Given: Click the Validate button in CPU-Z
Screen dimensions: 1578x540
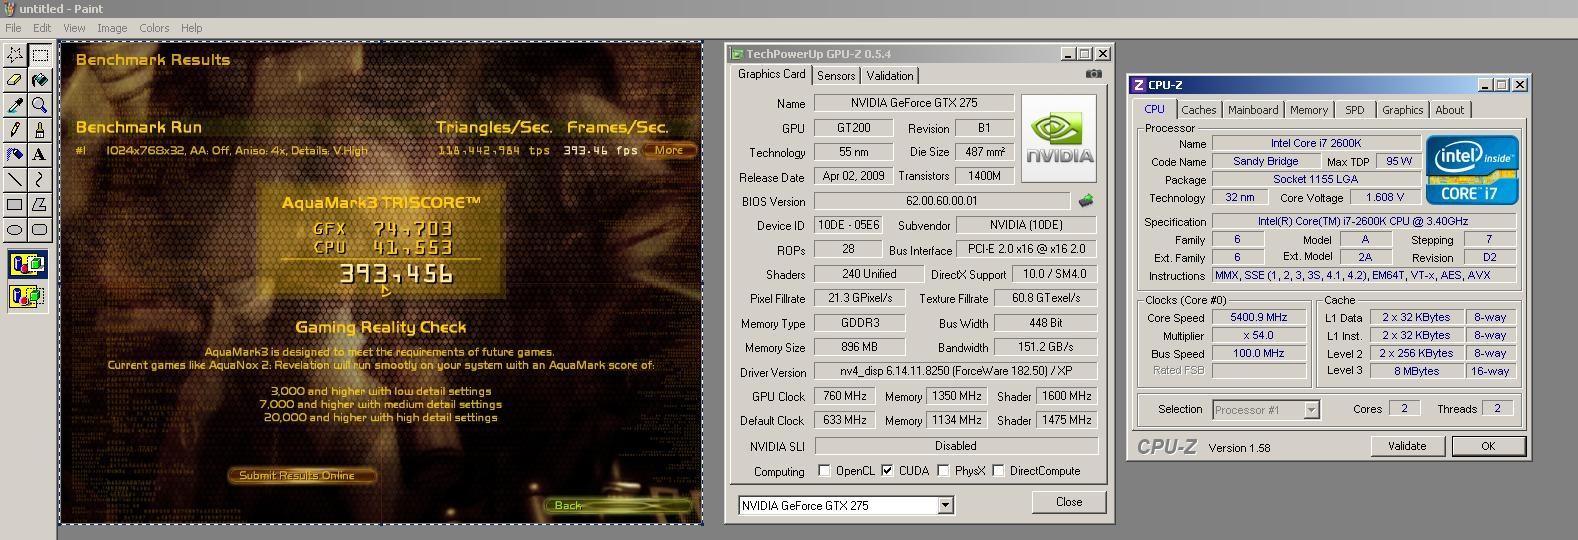Looking at the screenshot, I should pos(1407,446).
